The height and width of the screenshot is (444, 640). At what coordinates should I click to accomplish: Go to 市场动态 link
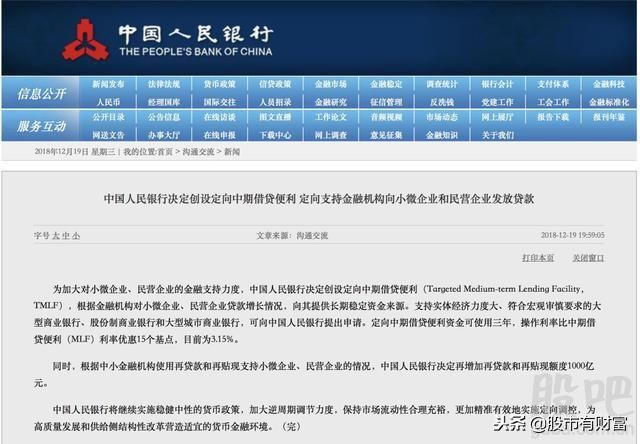coord(442,118)
